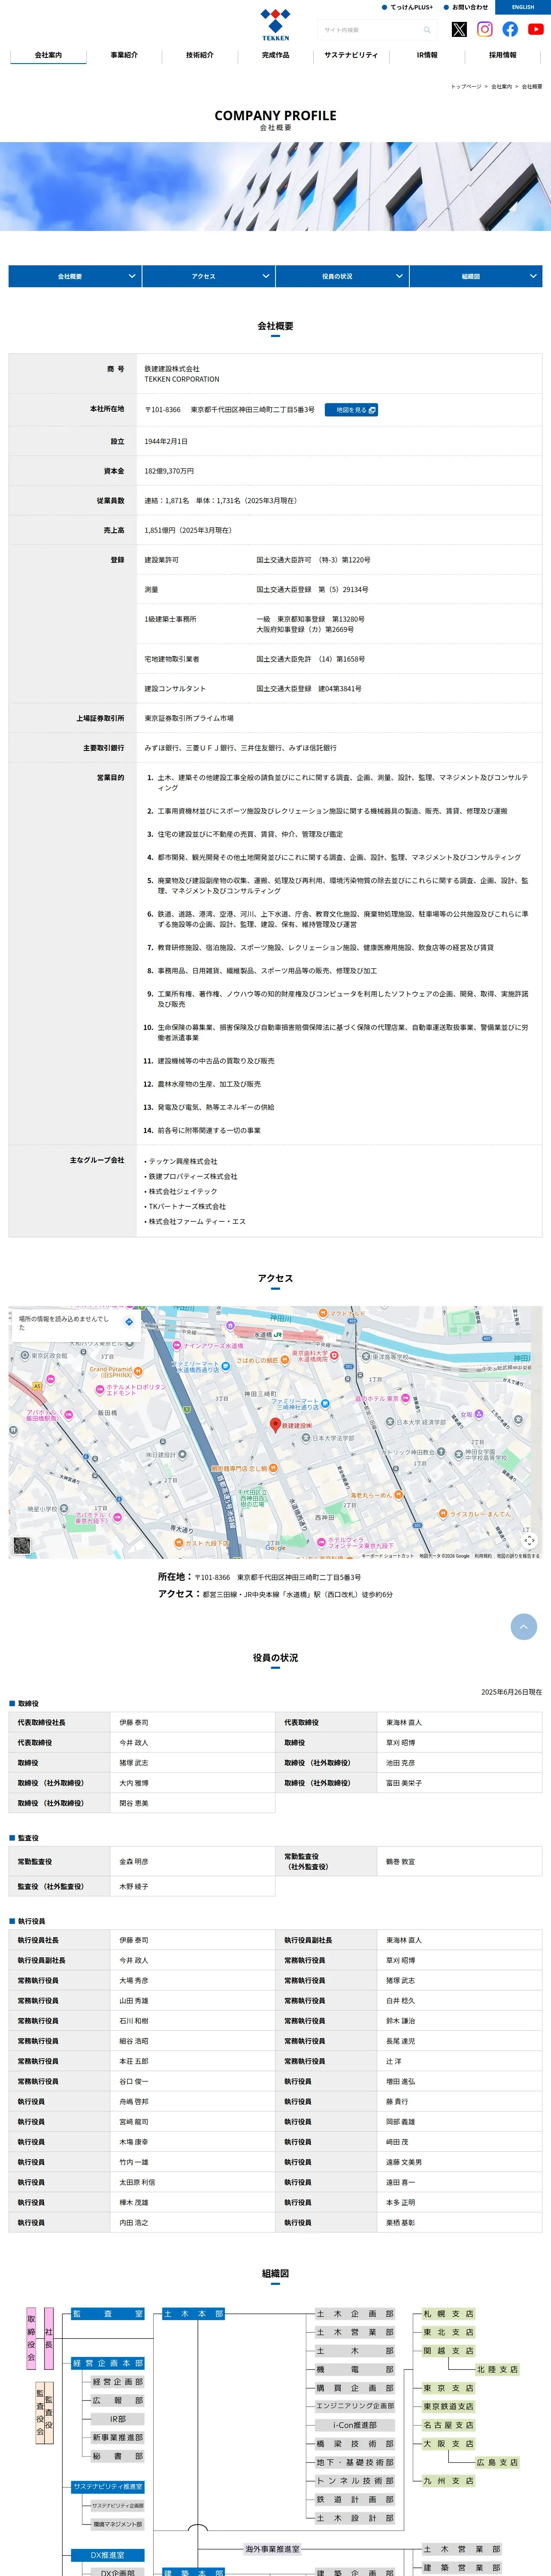Click auditor name 金森 明彦
The height and width of the screenshot is (2576, 551).
point(134,1862)
